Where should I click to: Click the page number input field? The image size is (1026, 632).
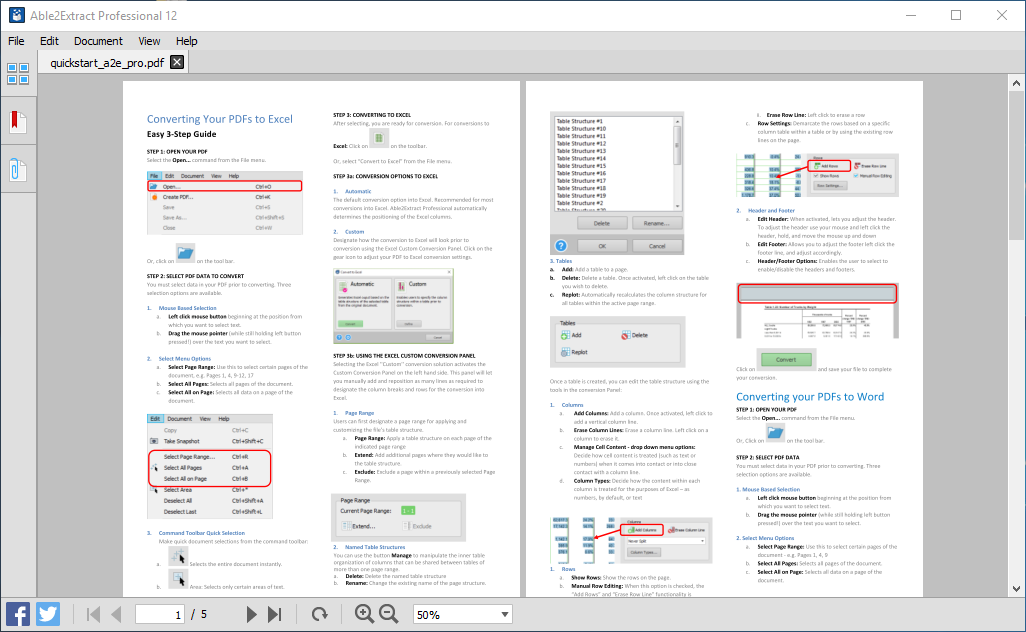click(x=161, y=614)
